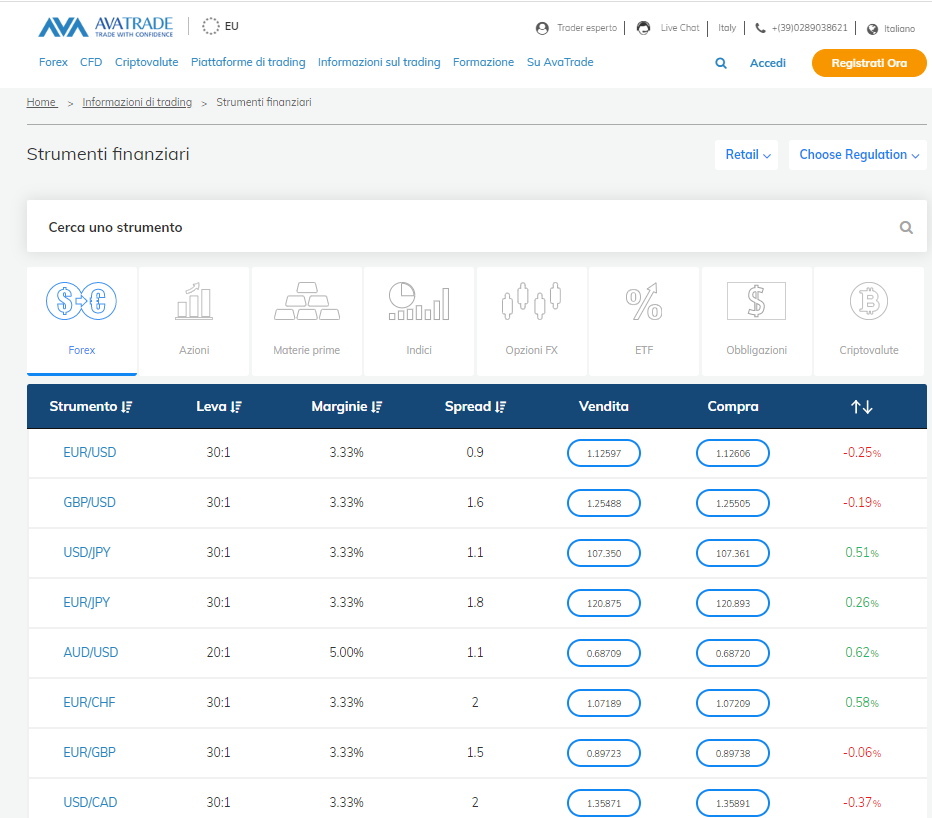
Task: Open site search magnifier in navbar
Action: coord(721,63)
